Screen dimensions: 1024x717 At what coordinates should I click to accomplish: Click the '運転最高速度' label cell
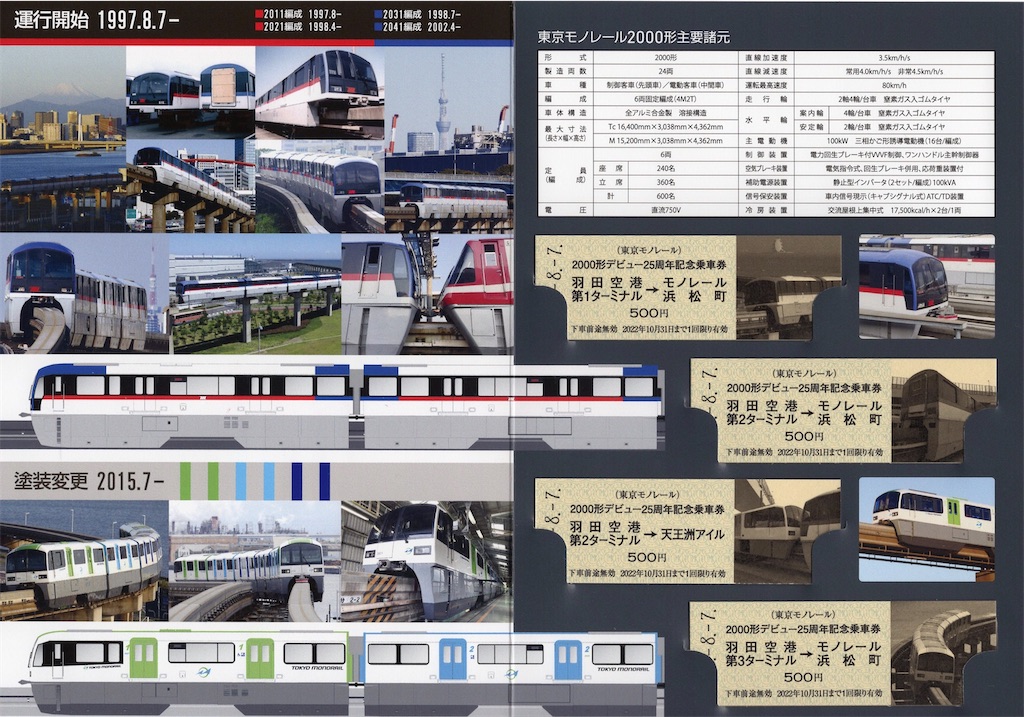pos(765,85)
